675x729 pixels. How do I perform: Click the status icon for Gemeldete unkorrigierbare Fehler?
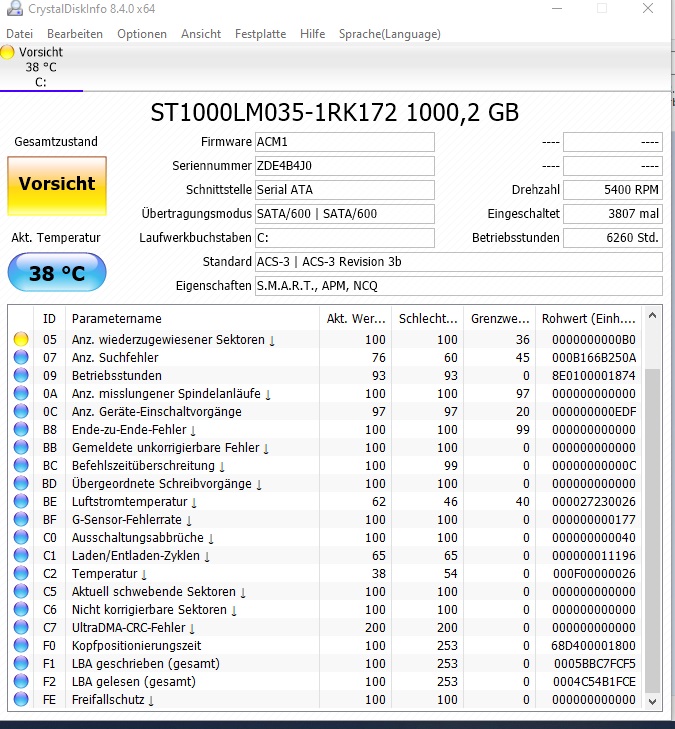(x=21, y=447)
